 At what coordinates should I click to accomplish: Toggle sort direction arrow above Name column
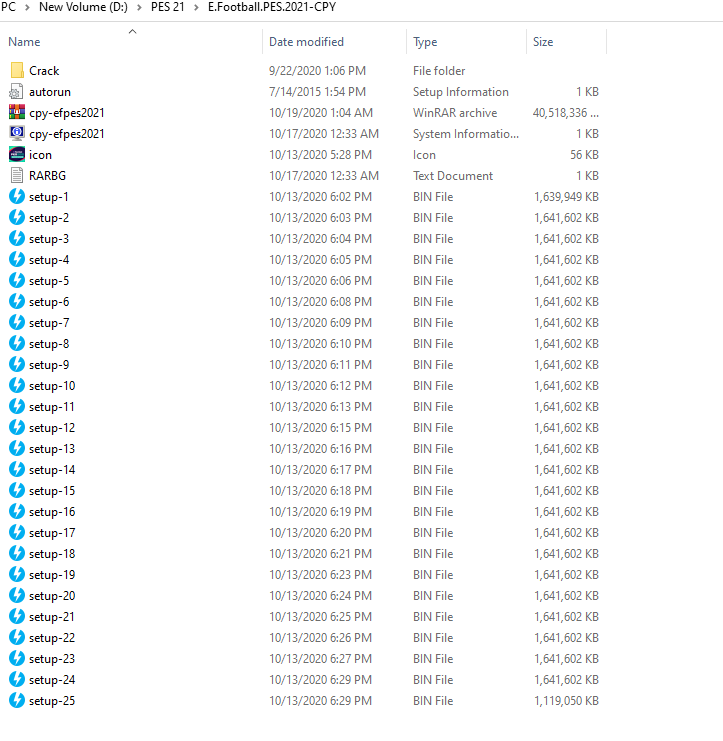tap(133, 31)
